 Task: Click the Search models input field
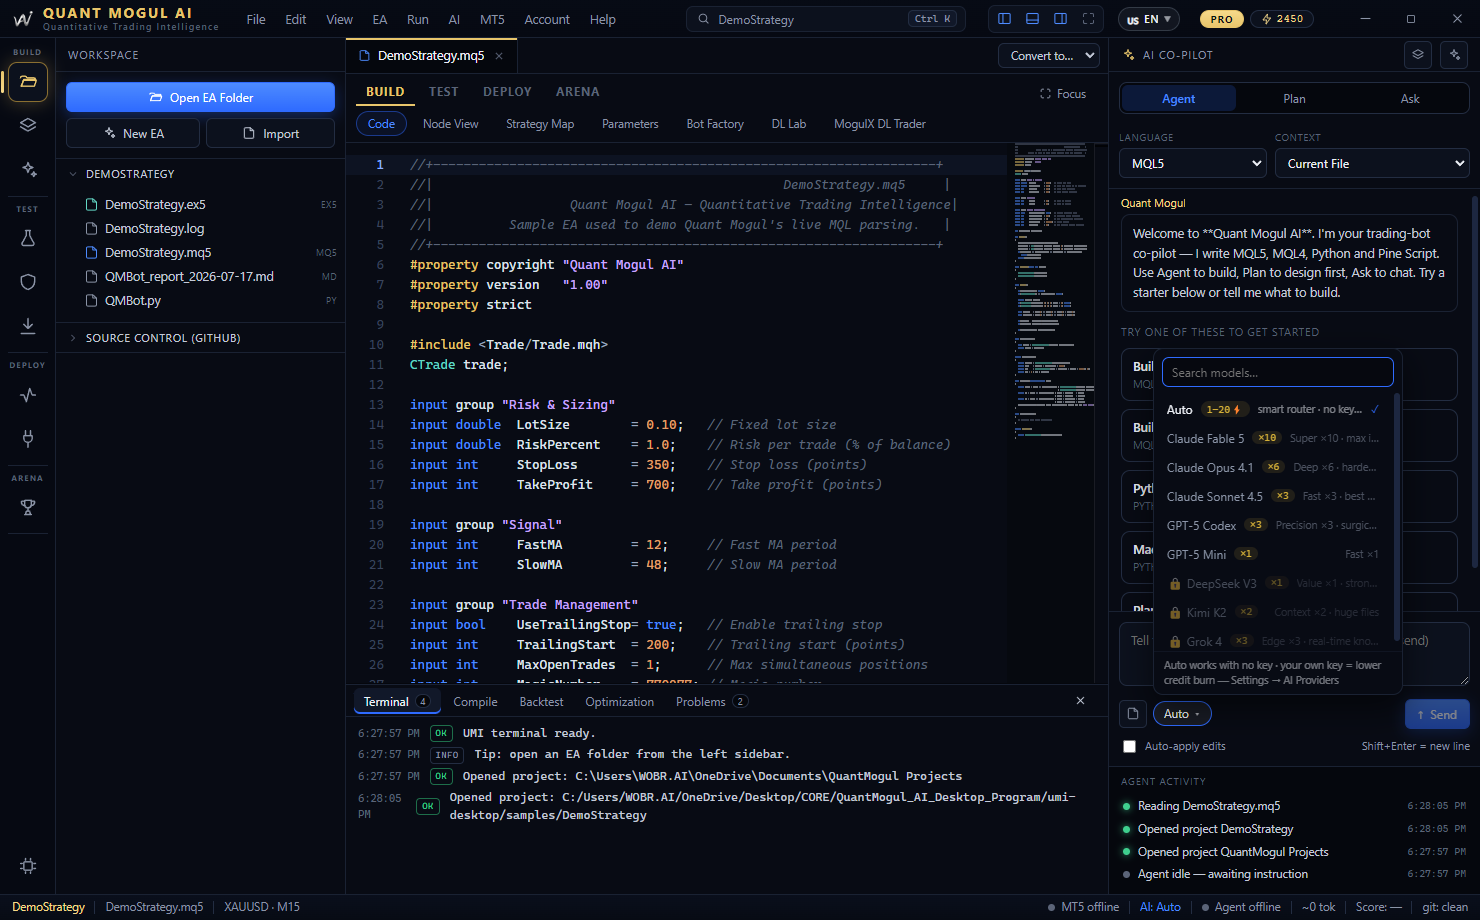click(x=1278, y=372)
